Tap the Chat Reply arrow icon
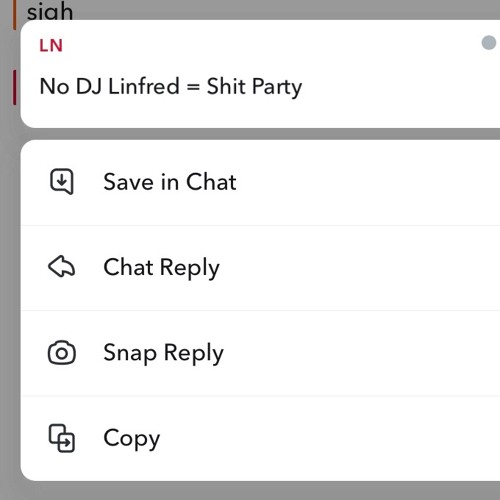Viewport: 500px width, 500px height. [x=62, y=267]
